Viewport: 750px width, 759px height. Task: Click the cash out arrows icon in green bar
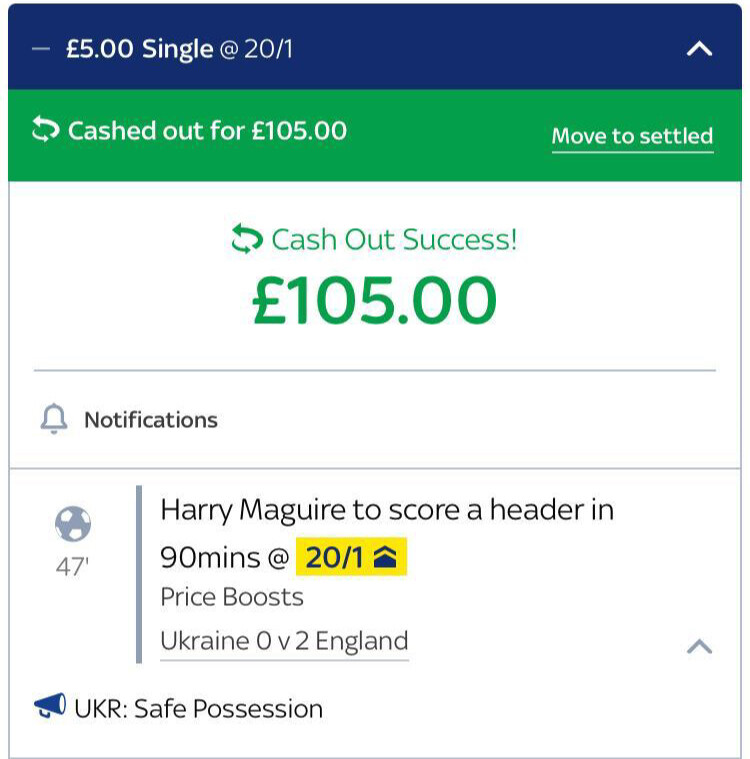click(x=45, y=131)
